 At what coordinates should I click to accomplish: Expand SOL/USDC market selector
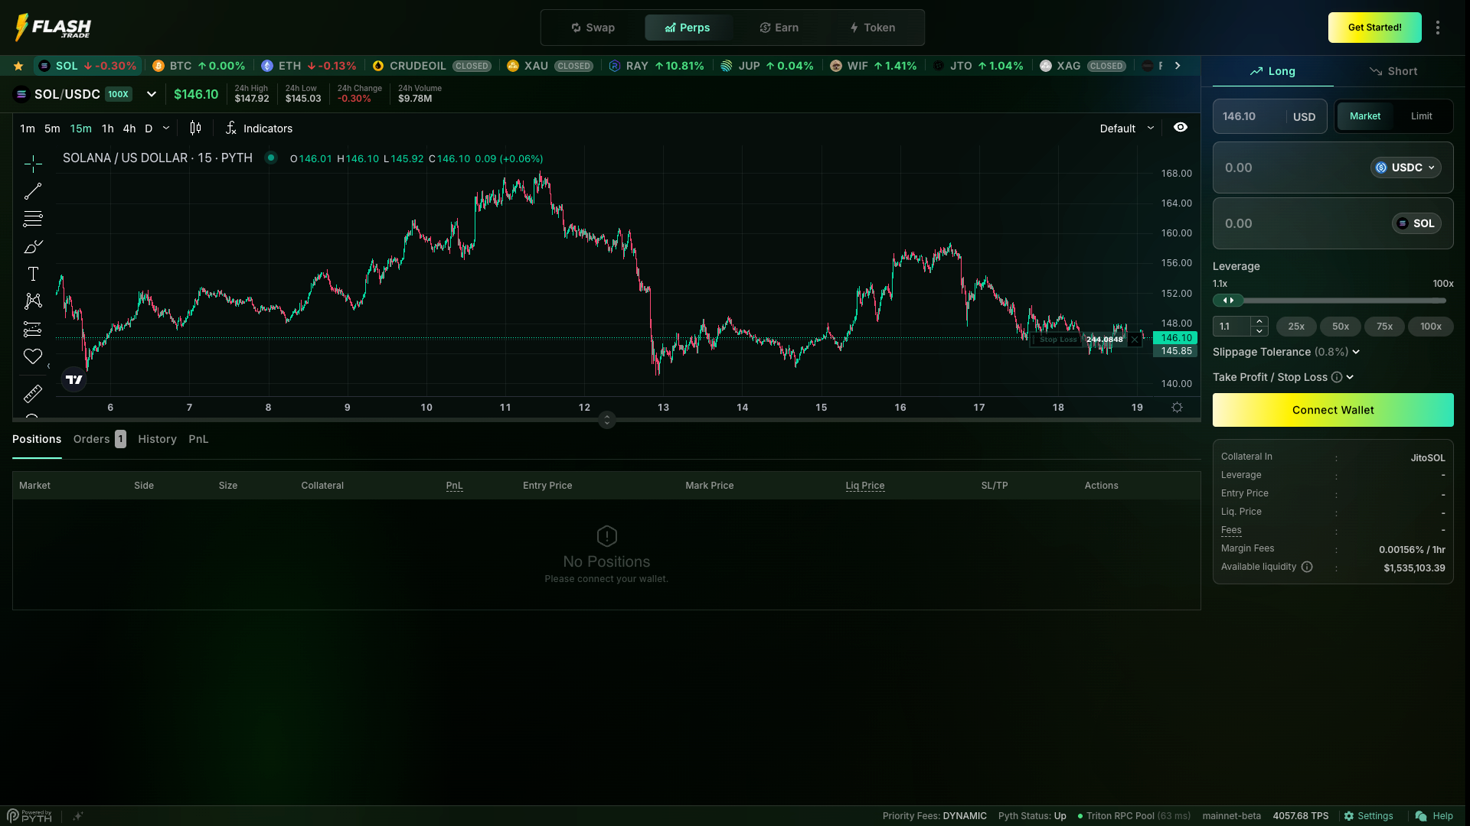point(151,94)
